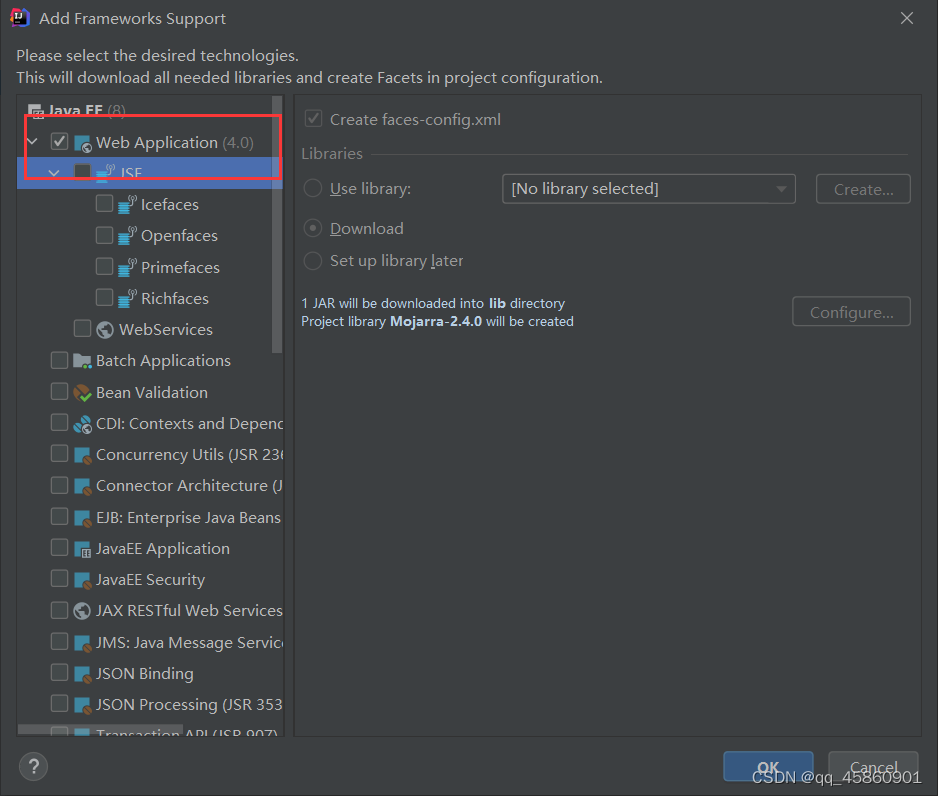
Task: Click the Batch Applications folder icon
Action: coord(82,361)
